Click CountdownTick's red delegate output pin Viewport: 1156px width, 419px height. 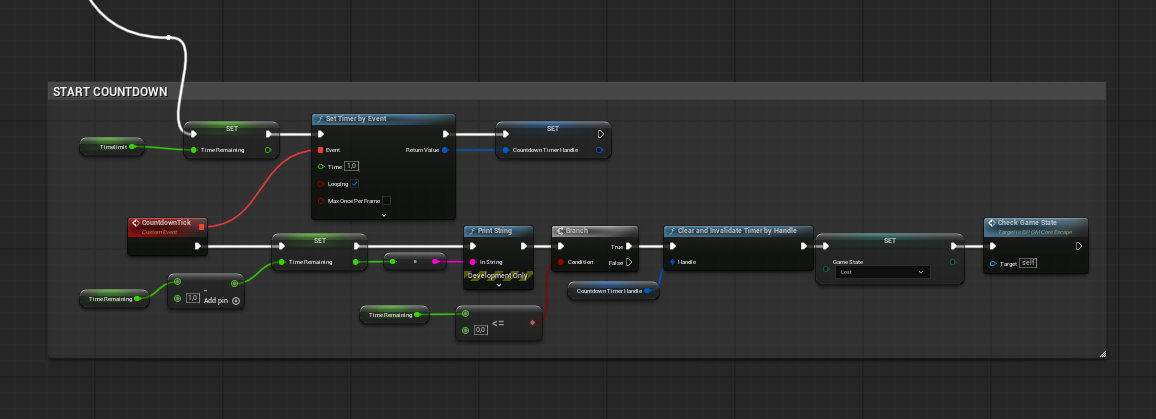[x=201, y=227]
